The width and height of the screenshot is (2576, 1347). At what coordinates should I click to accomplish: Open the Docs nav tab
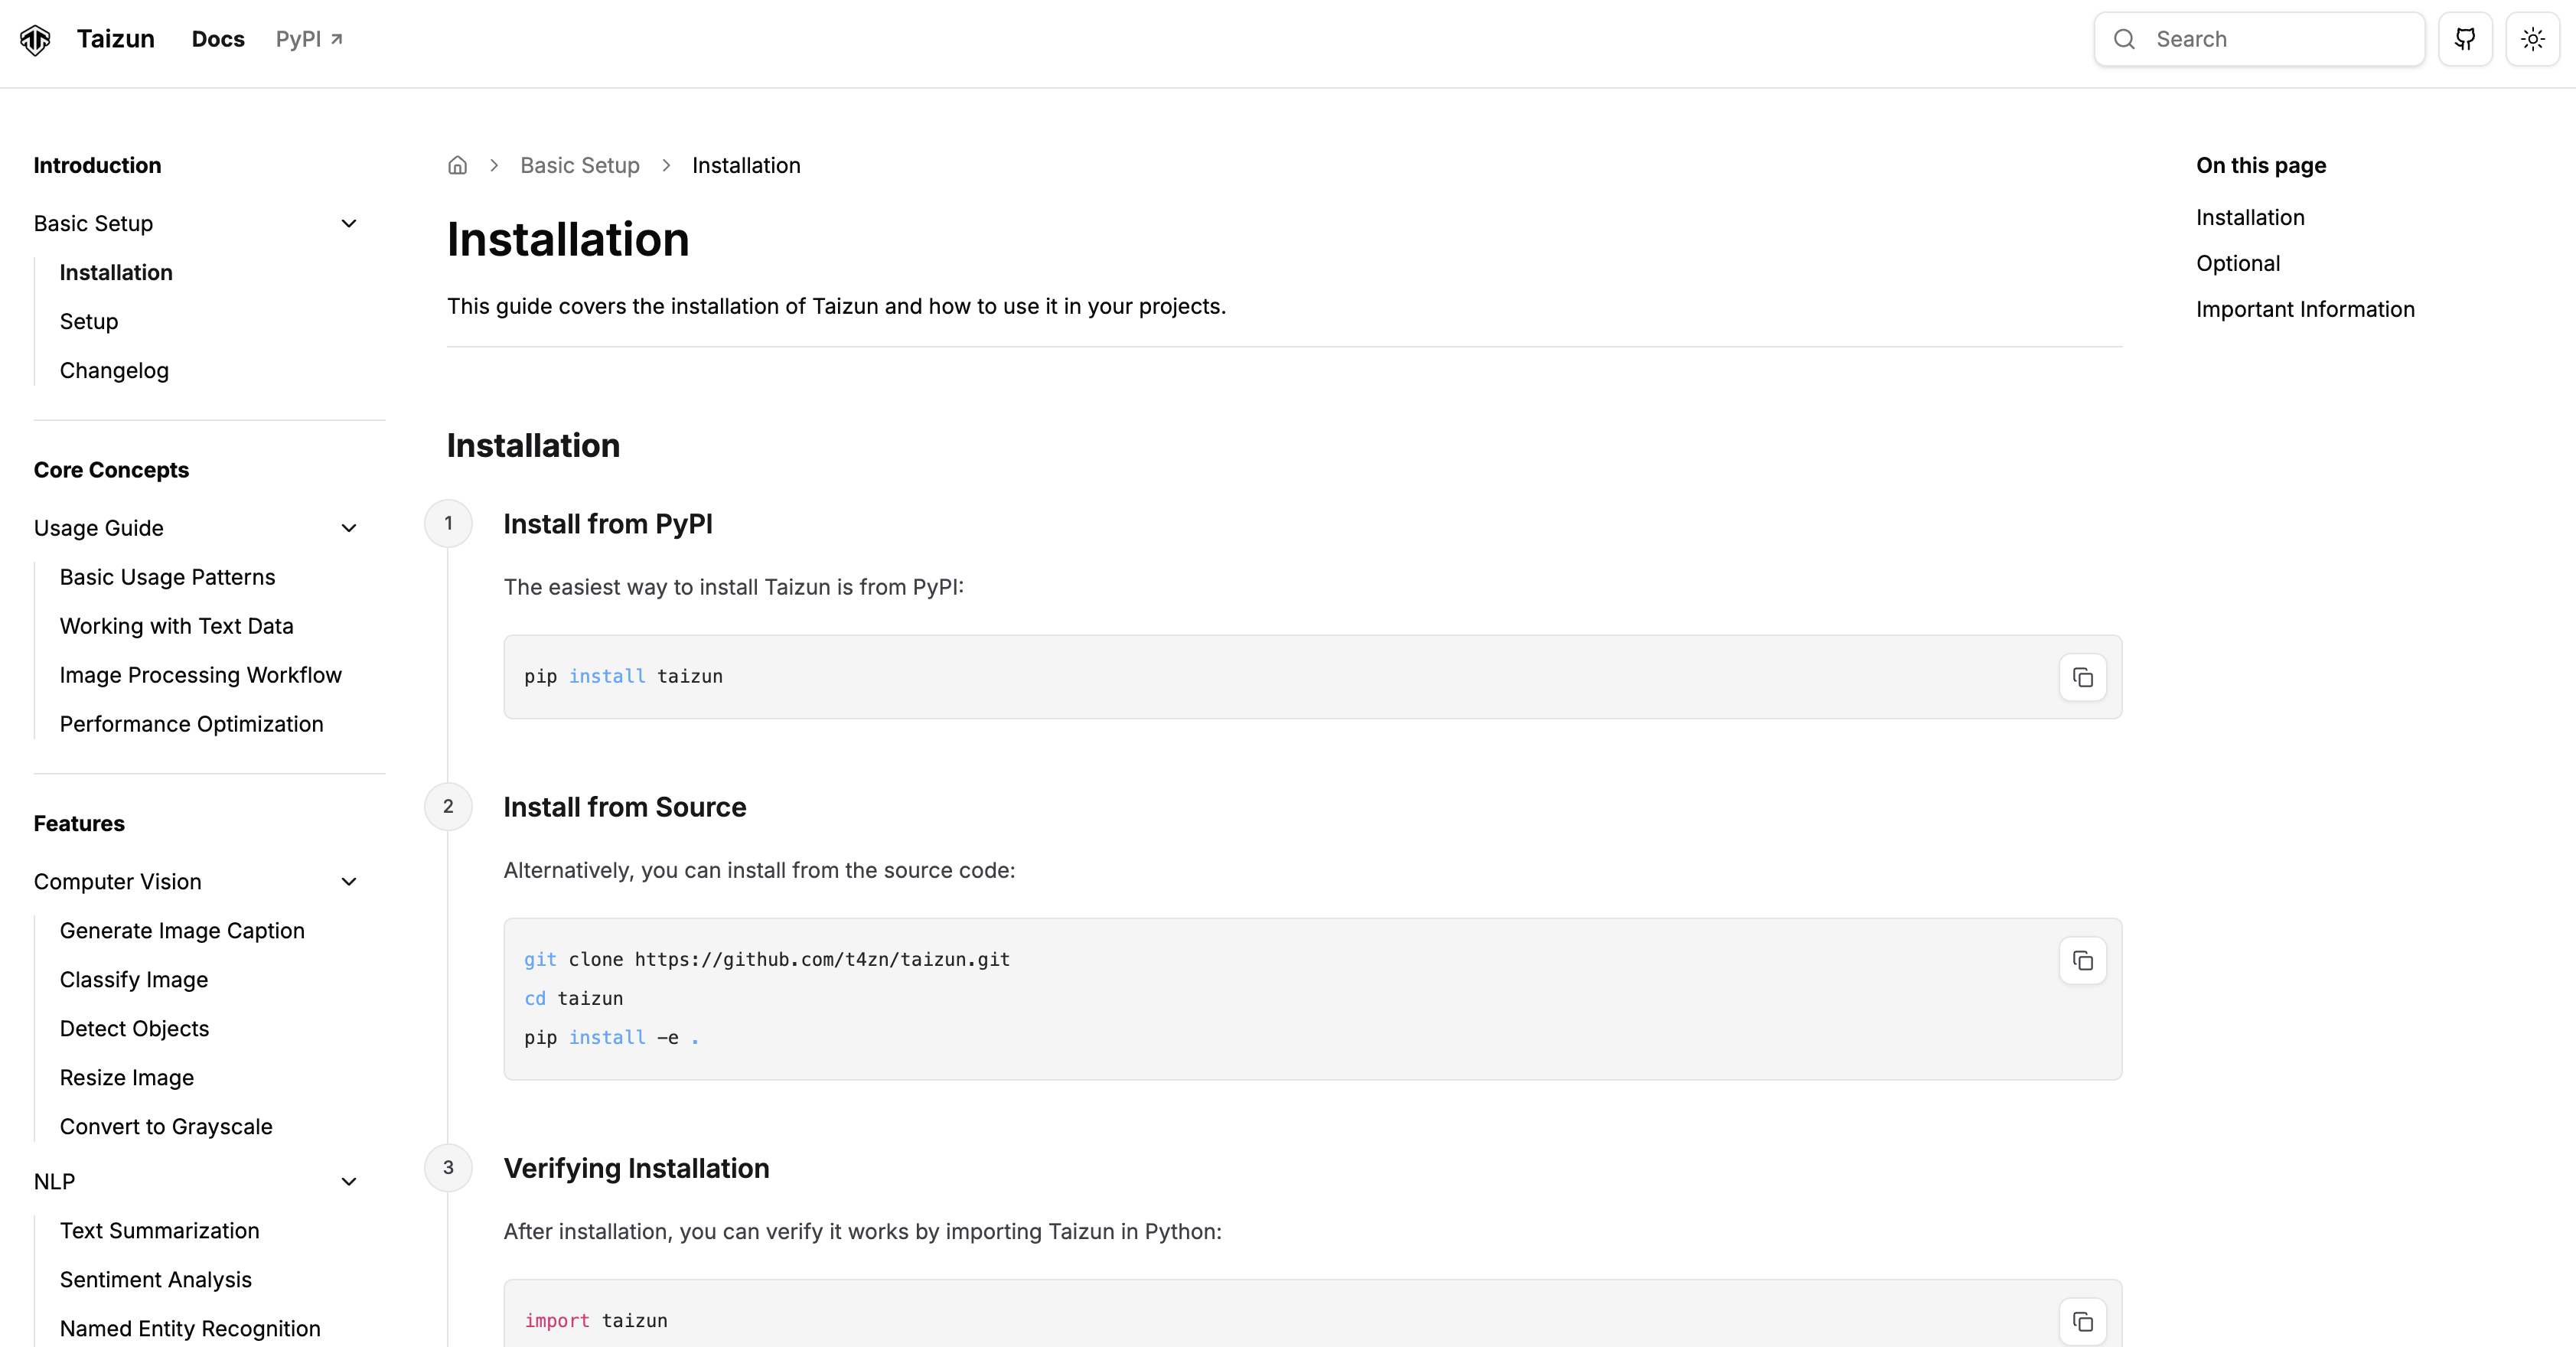pyautogui.click(x=218, y=39)
